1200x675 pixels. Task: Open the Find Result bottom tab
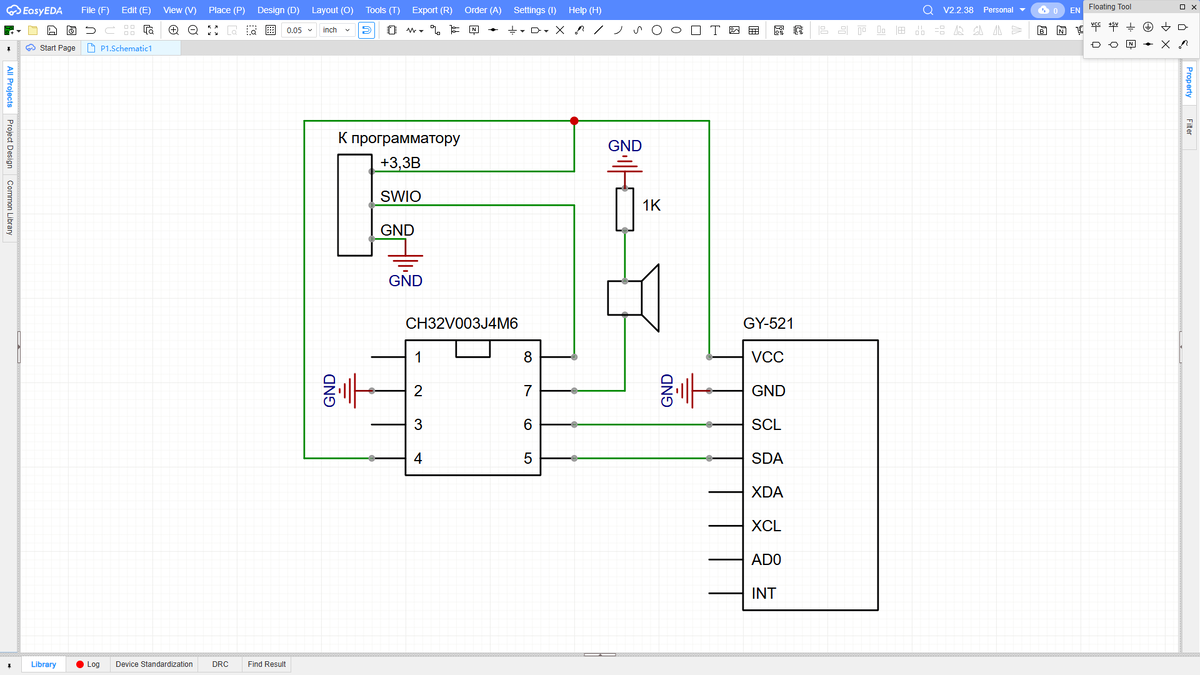pyautogui.click(x=267, y=664)
